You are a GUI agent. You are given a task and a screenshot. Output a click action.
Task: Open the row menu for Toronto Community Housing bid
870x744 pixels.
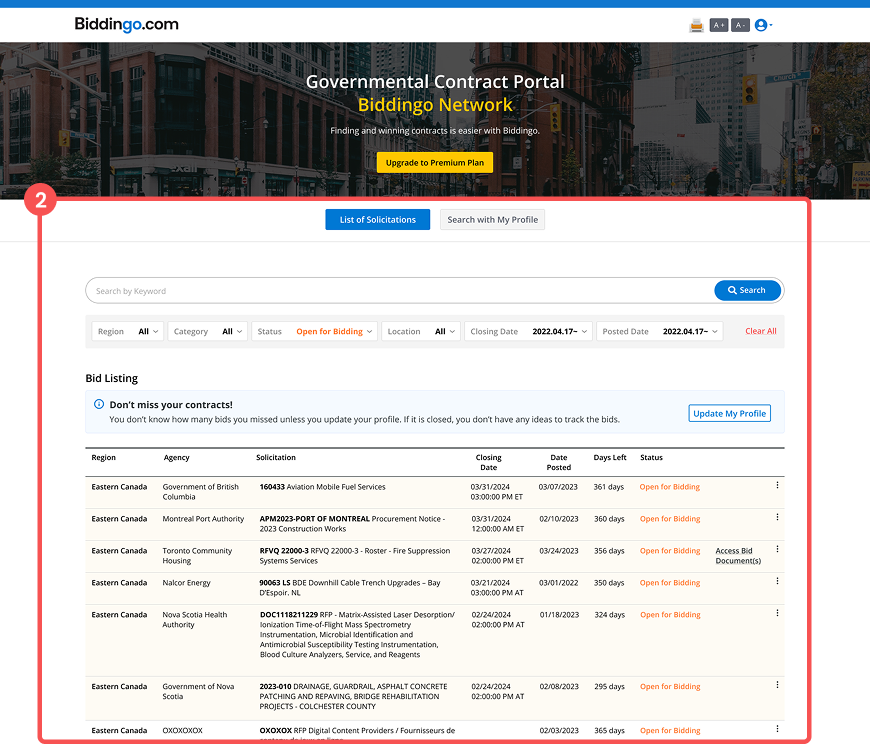click(777, 549)
